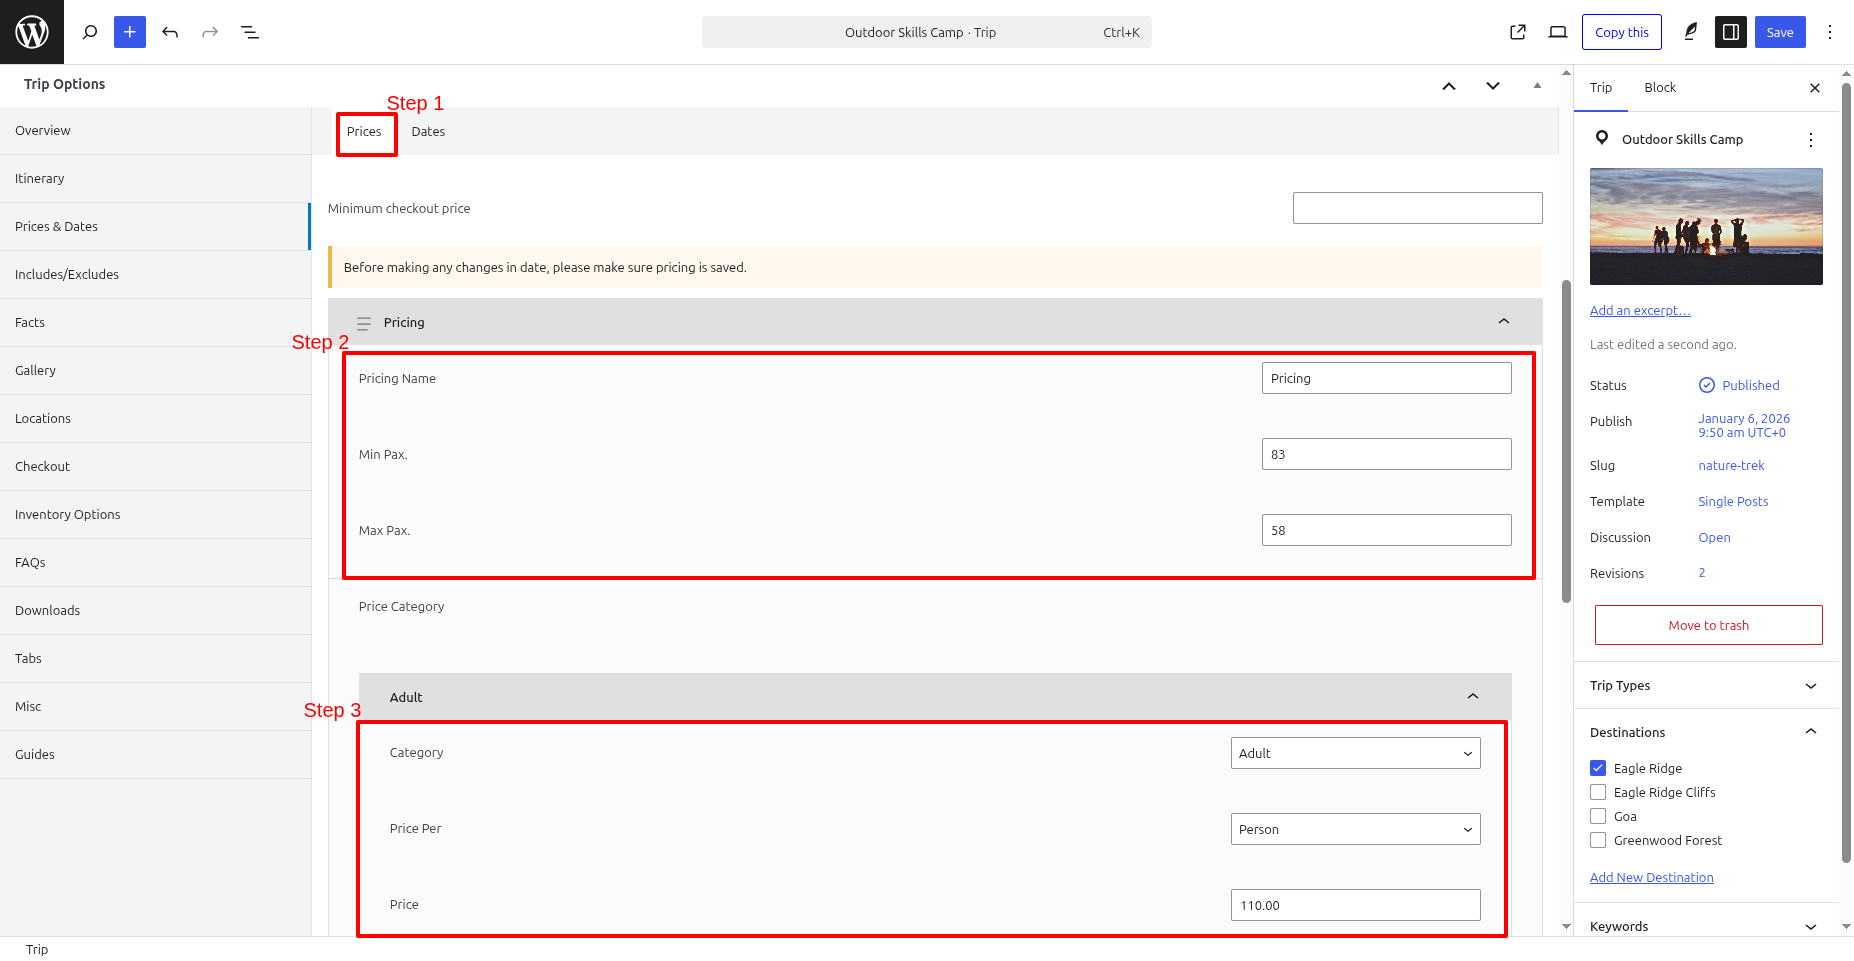Screen dimensions: 1854x961
Task: Change the Published status
Action: click(1739, 385)
